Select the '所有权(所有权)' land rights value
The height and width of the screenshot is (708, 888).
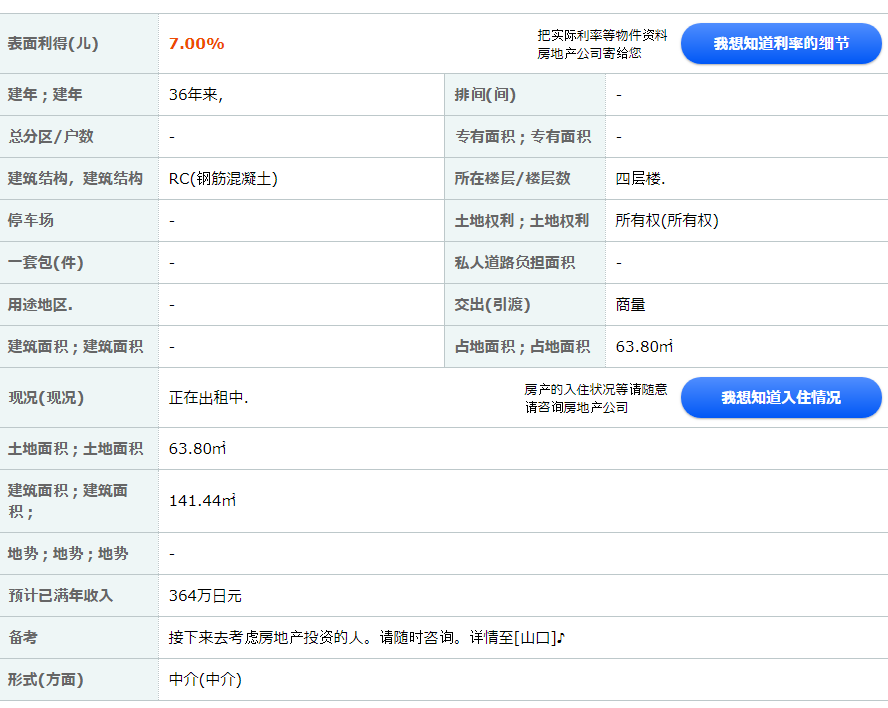tap(667, 221)
